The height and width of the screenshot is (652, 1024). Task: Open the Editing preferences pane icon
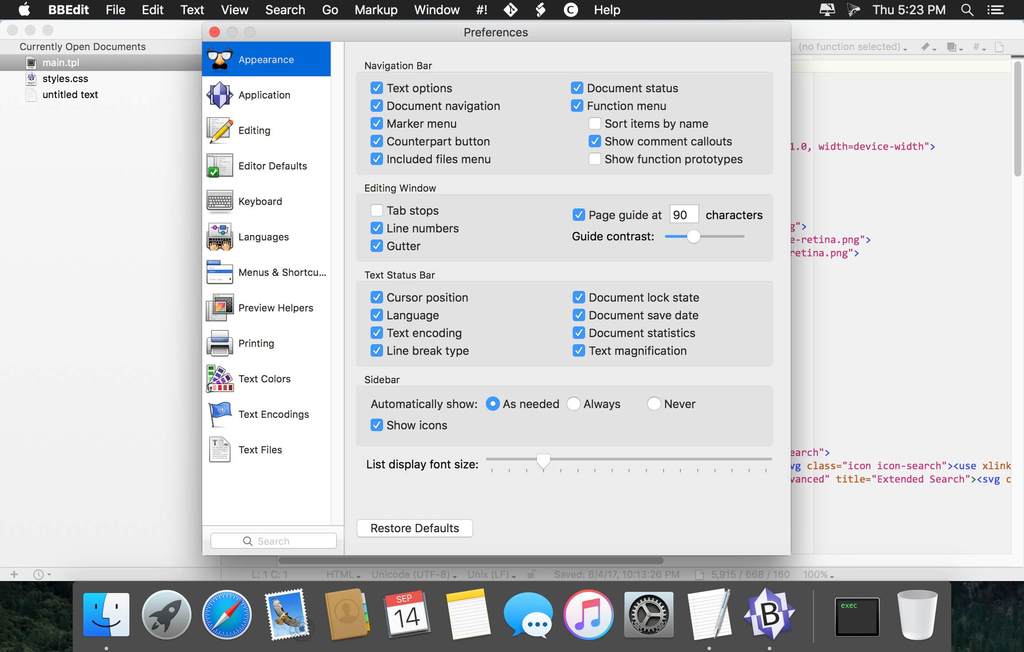[x=220, y=131]
